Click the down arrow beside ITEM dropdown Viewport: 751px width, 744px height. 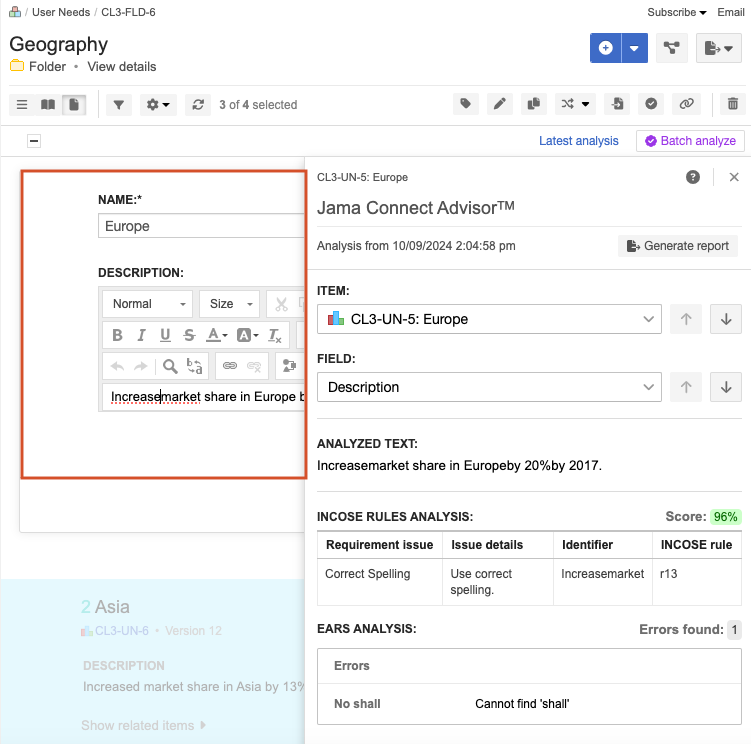[726, 319]
